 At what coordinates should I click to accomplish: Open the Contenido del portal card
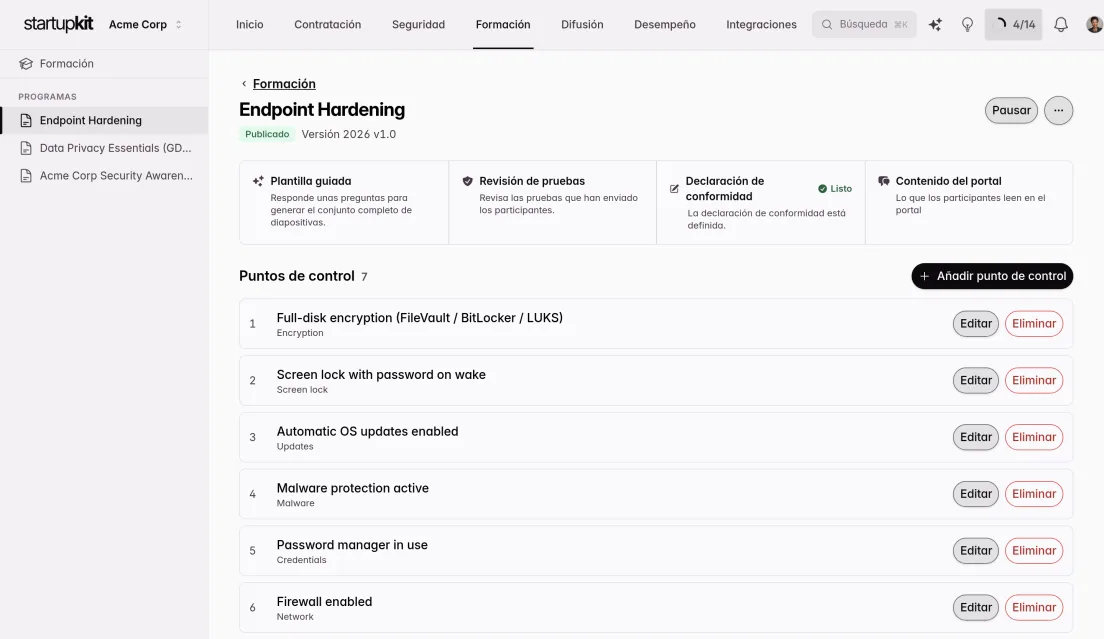[x=969, y=203]
